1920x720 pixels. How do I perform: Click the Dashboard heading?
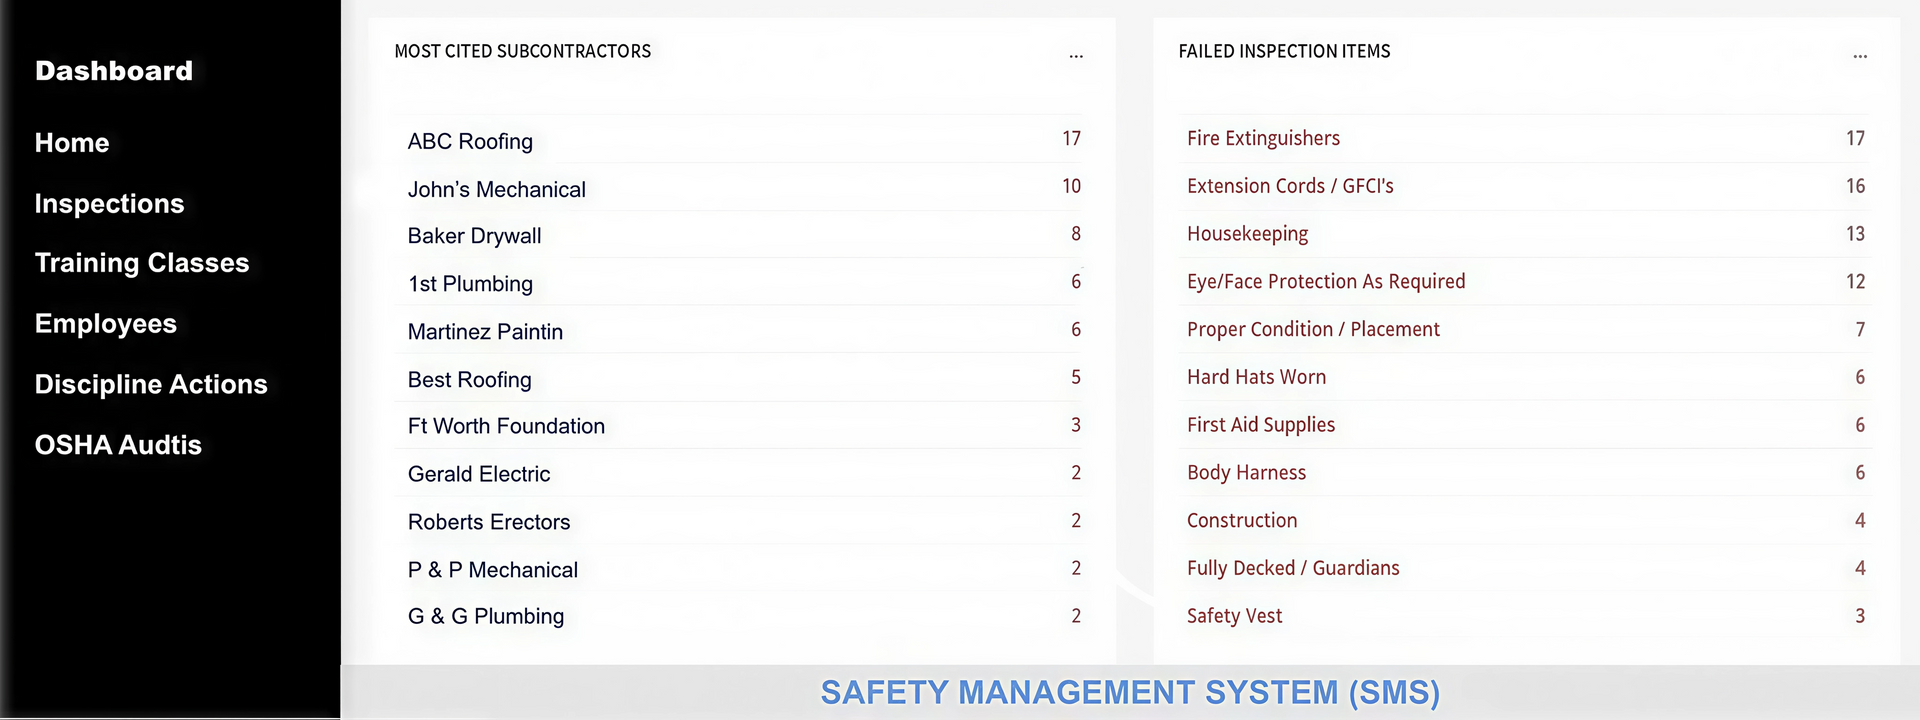(x=114, y=71)
